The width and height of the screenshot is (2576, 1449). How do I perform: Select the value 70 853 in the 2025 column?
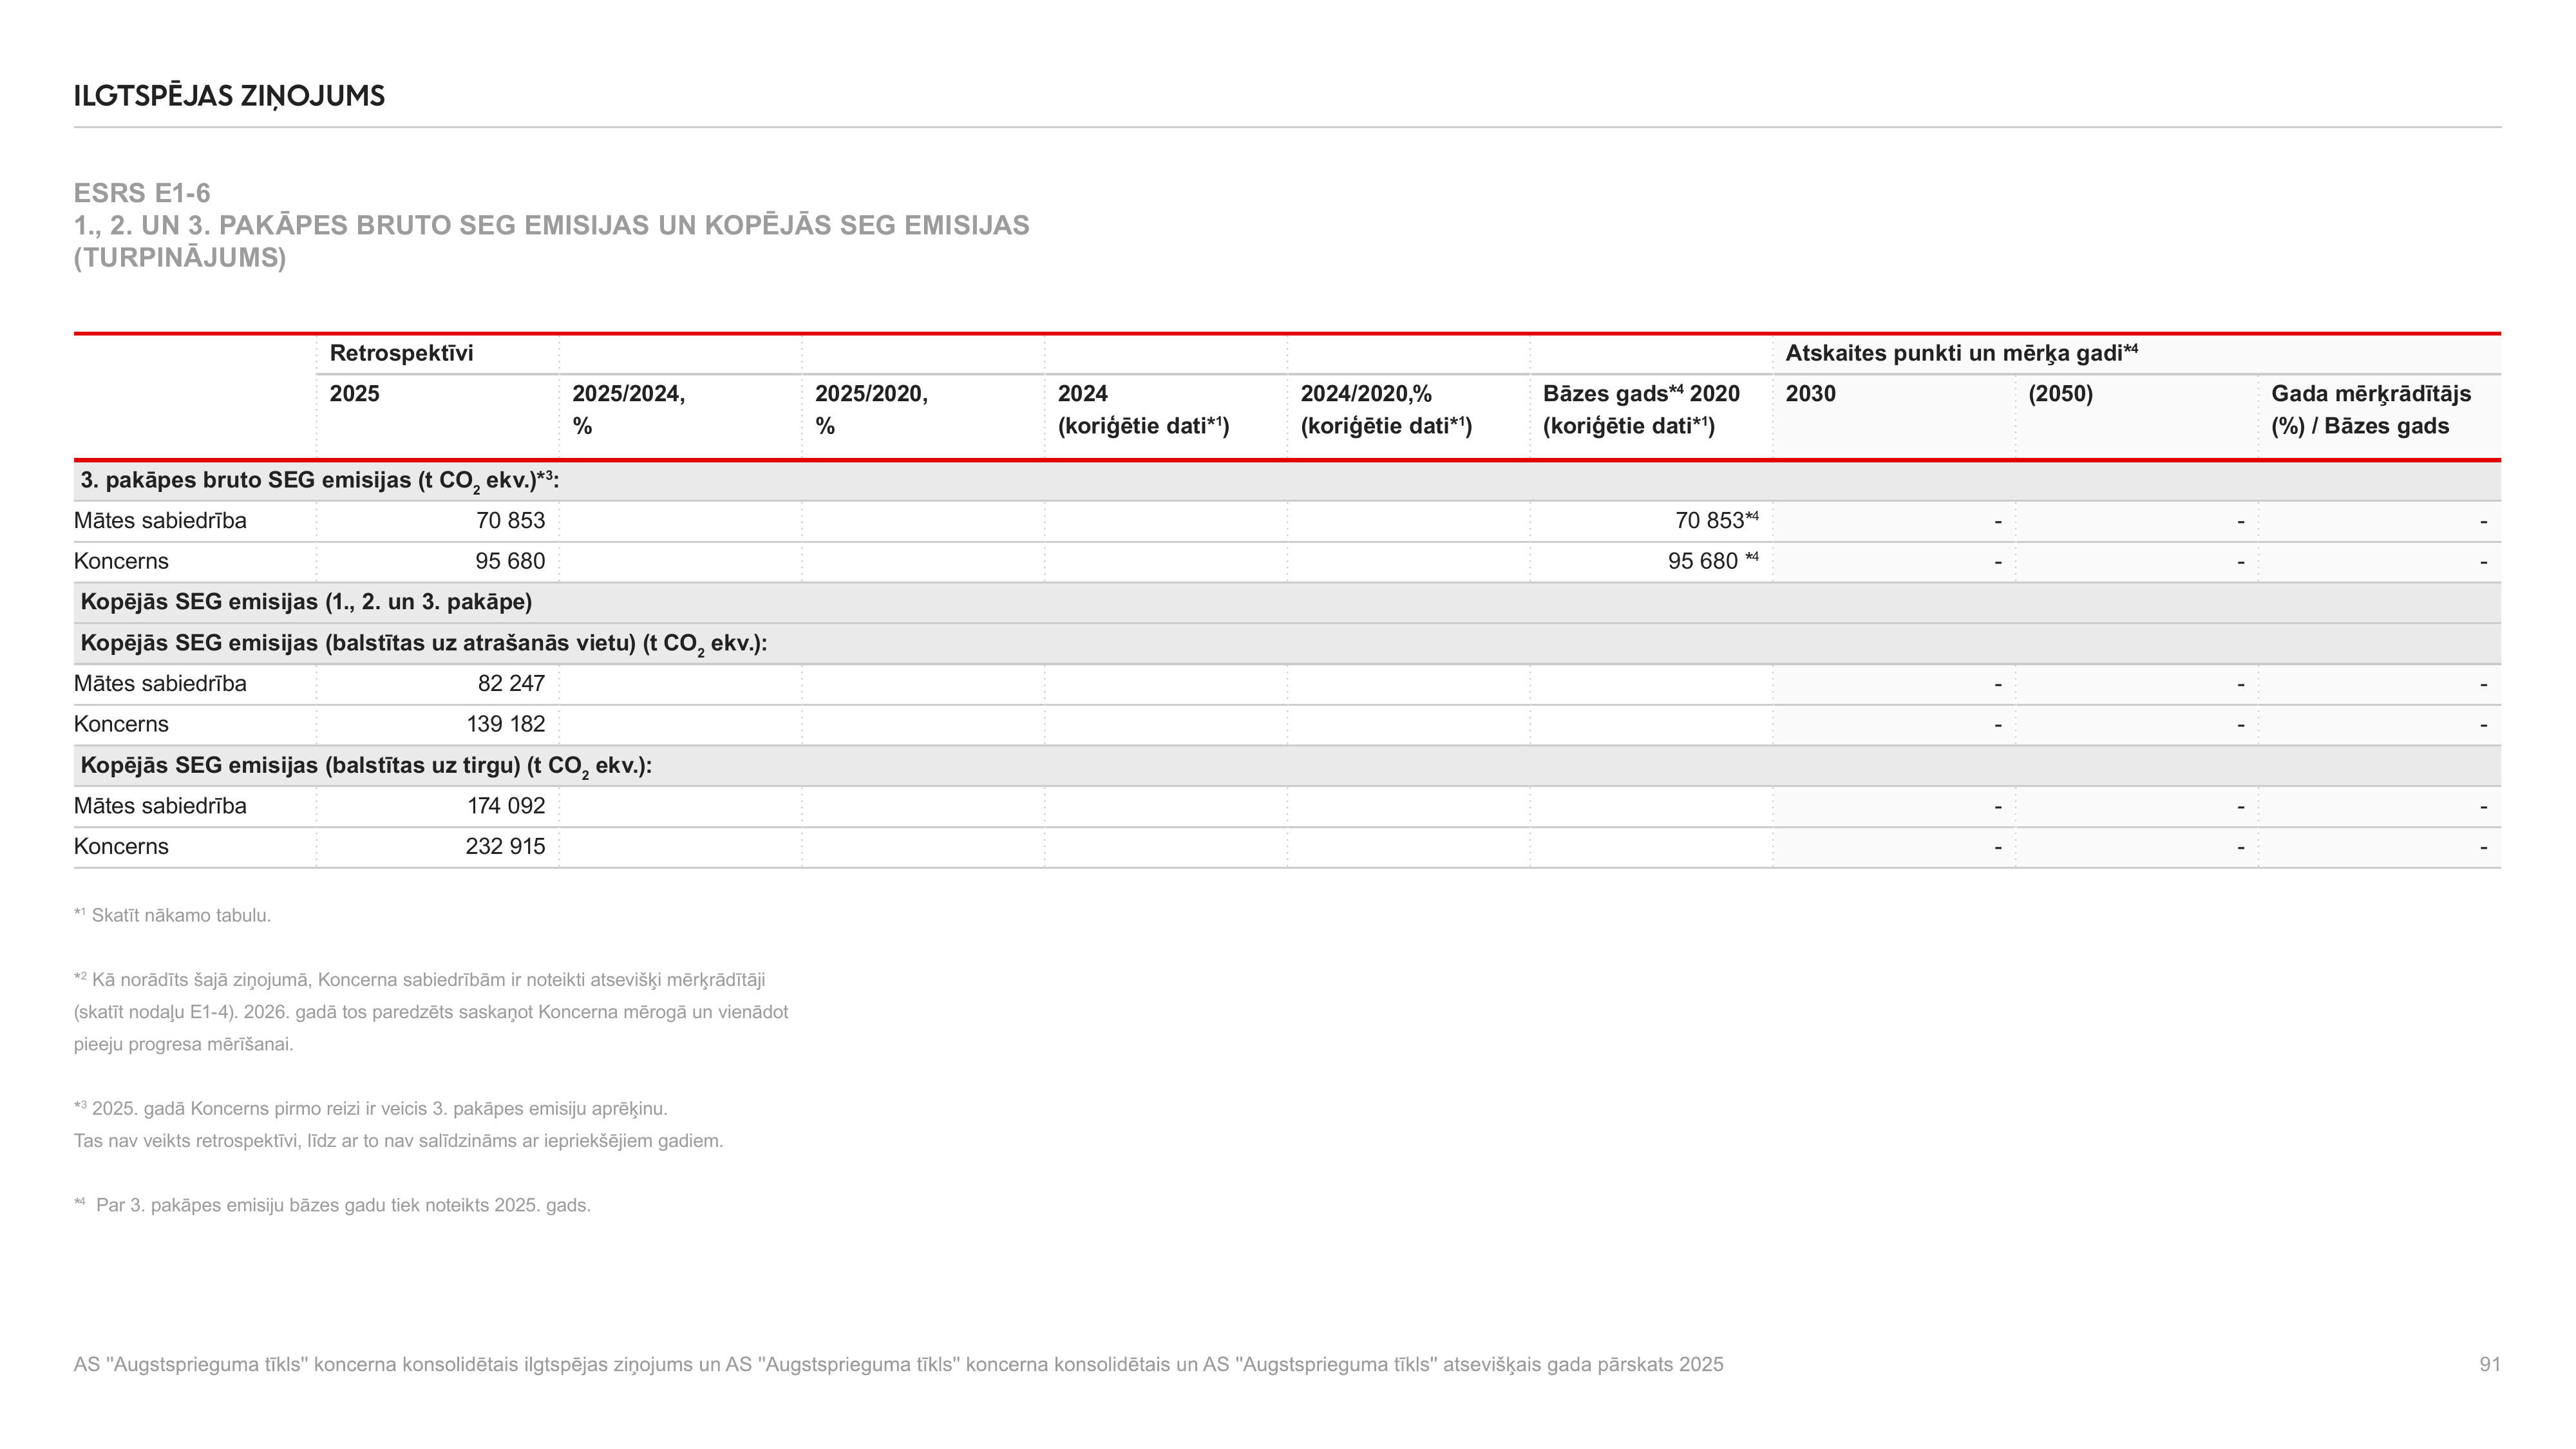(x=510, y=521)
